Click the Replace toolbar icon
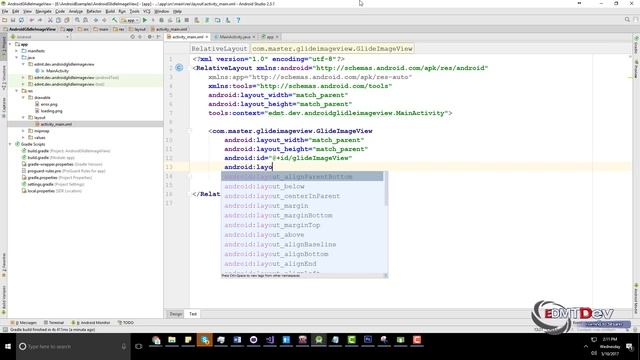 click(85, 20)
